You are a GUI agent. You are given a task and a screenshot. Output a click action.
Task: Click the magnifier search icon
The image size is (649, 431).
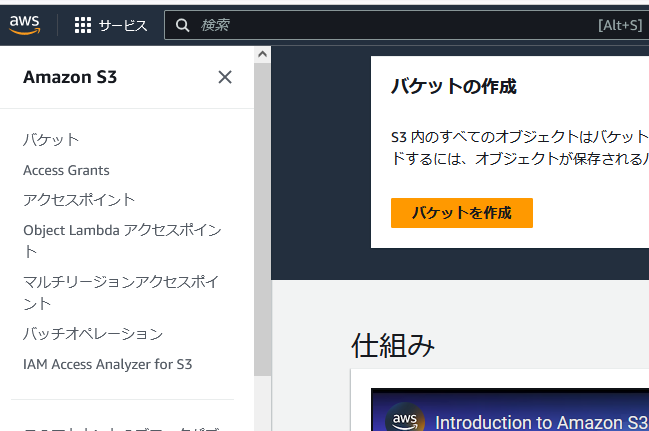pos(182,25)
